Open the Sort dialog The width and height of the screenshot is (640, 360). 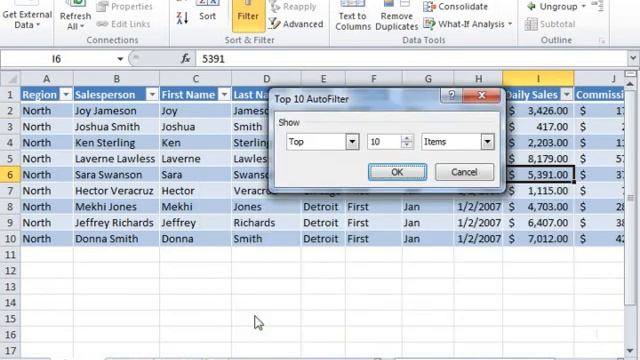207,12
